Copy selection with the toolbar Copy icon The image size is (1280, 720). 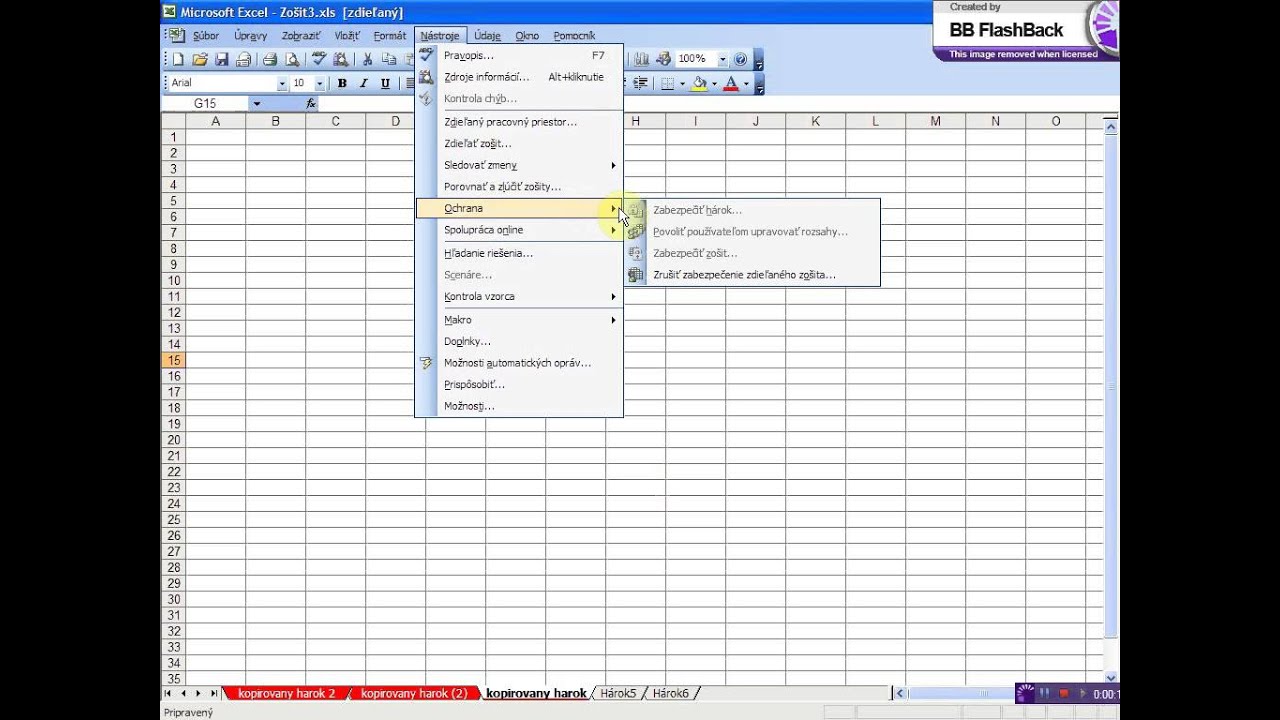[389, 59]
